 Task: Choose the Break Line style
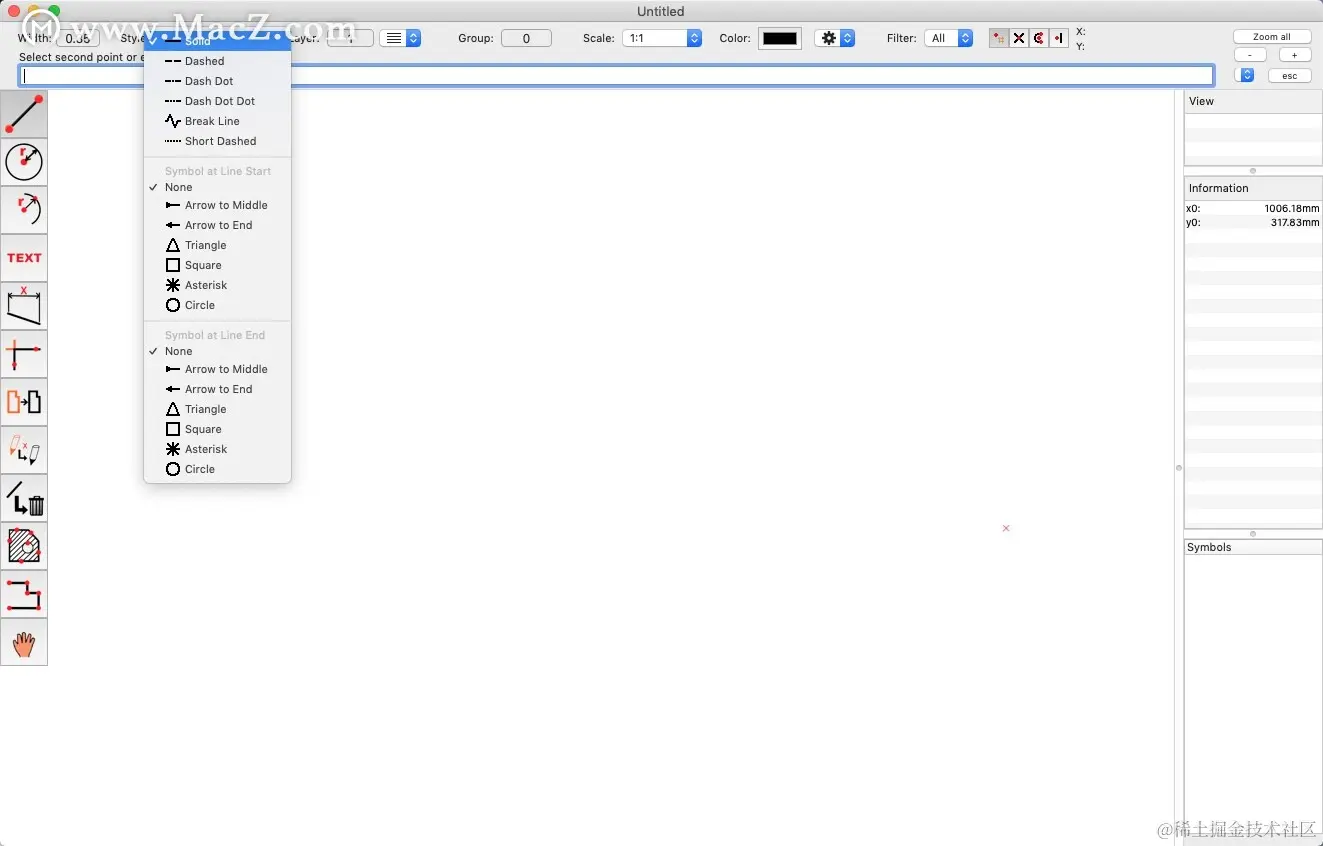pyautogui.click(x=217, y=121)
